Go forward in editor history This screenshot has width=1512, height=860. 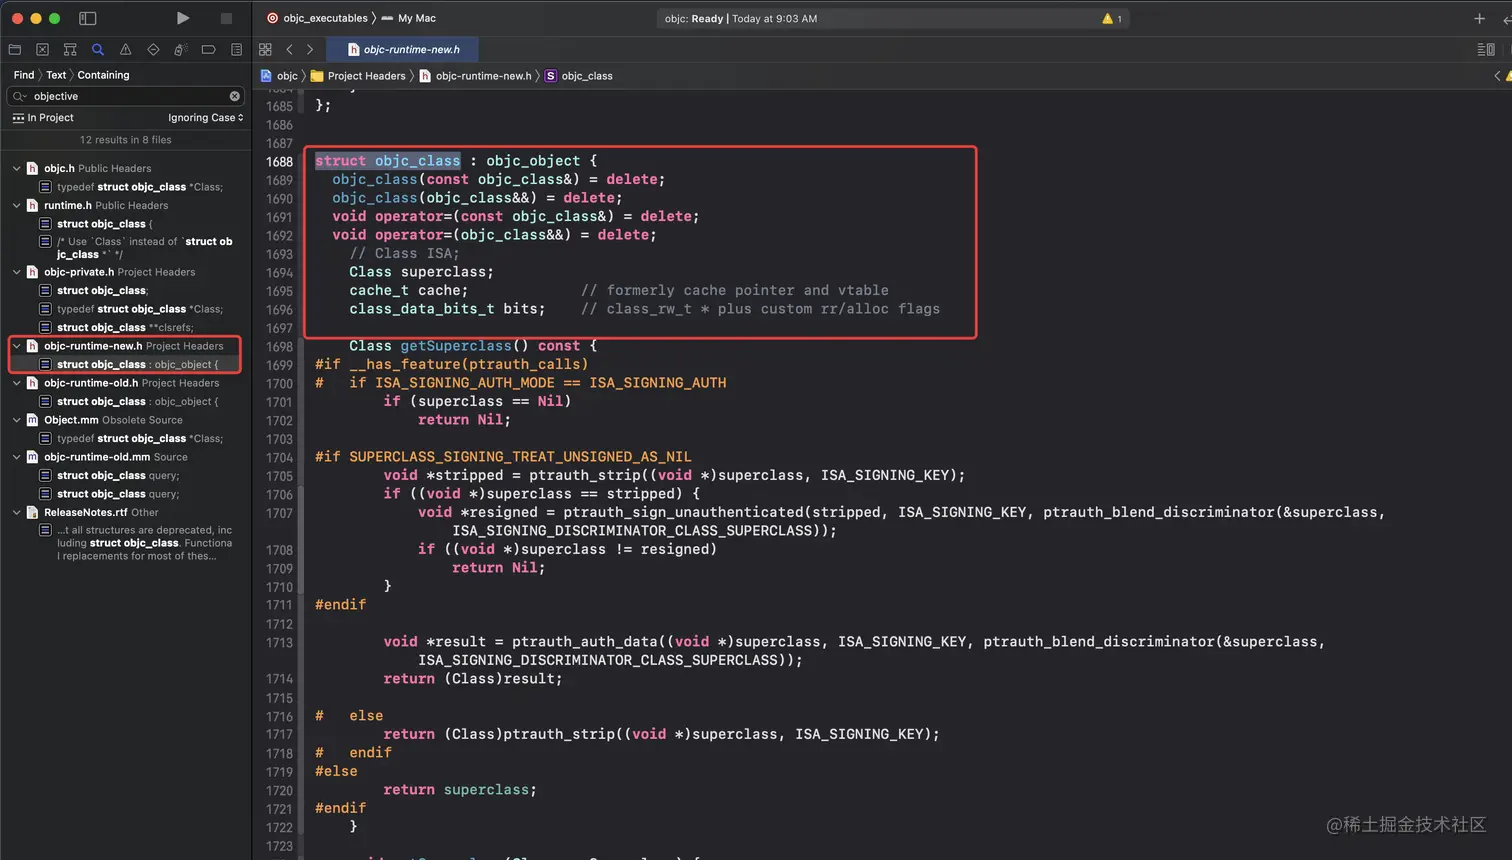coord(310,49)
